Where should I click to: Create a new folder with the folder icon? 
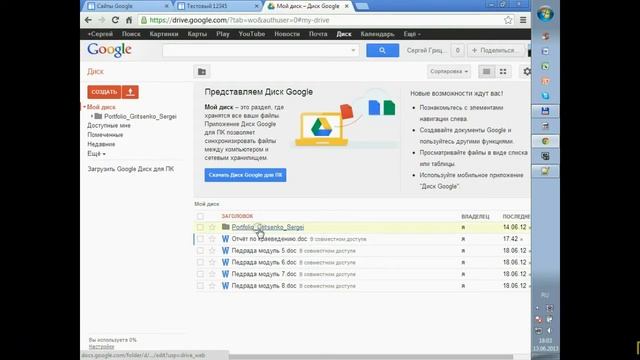point(202,72)
